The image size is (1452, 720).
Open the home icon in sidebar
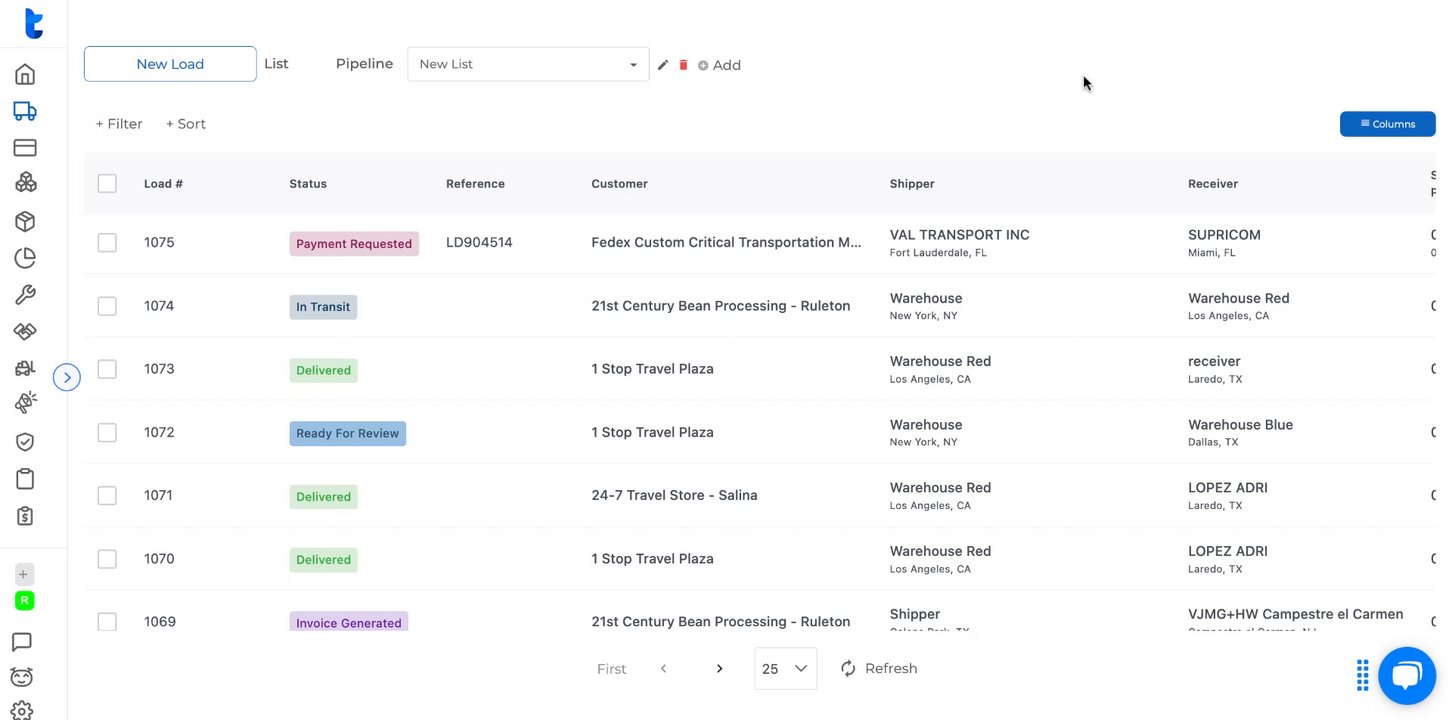25,74
